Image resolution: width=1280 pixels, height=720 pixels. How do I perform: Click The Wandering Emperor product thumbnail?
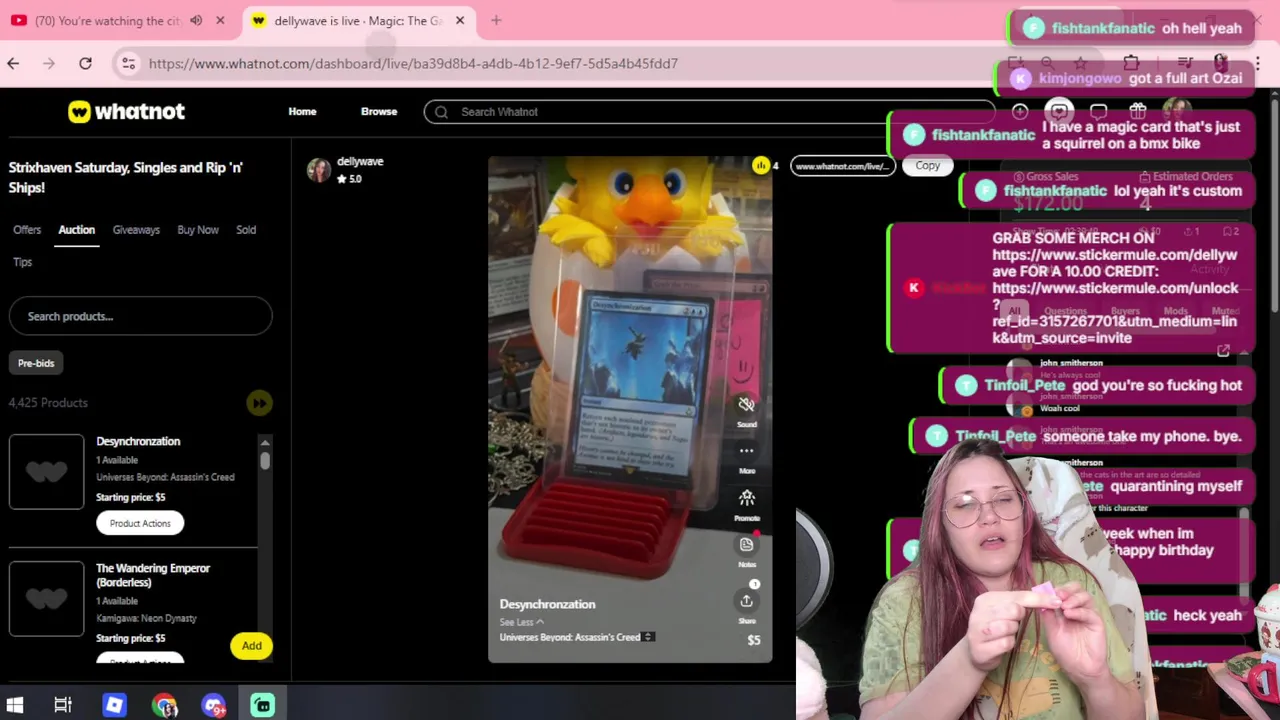tap(46, 599)
